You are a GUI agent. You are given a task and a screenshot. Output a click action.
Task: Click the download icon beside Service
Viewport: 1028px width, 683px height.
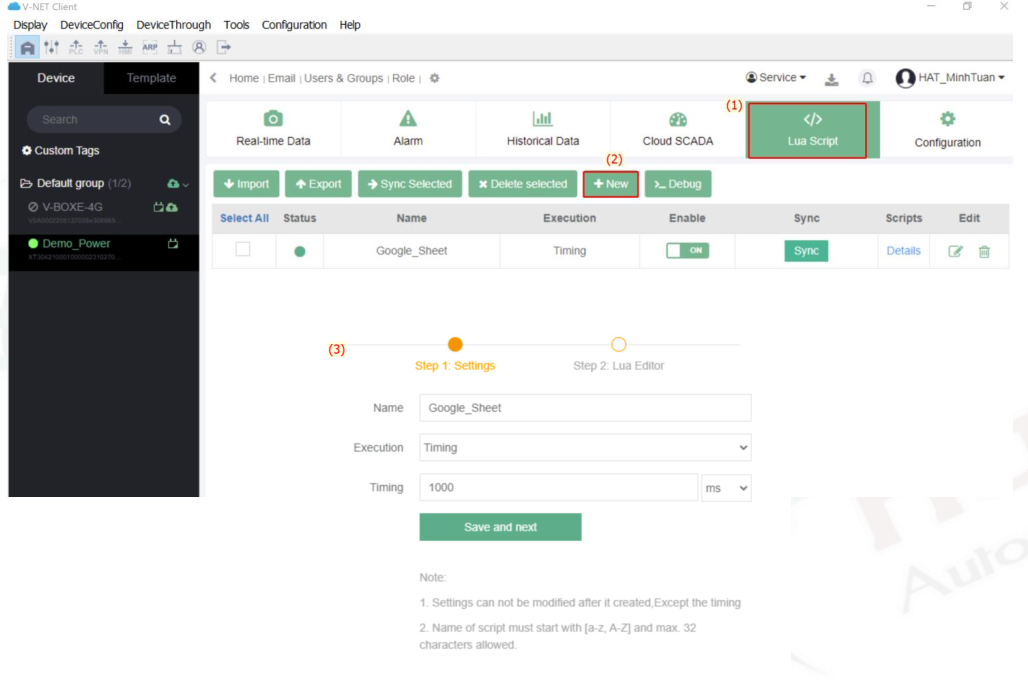(831, 79)
